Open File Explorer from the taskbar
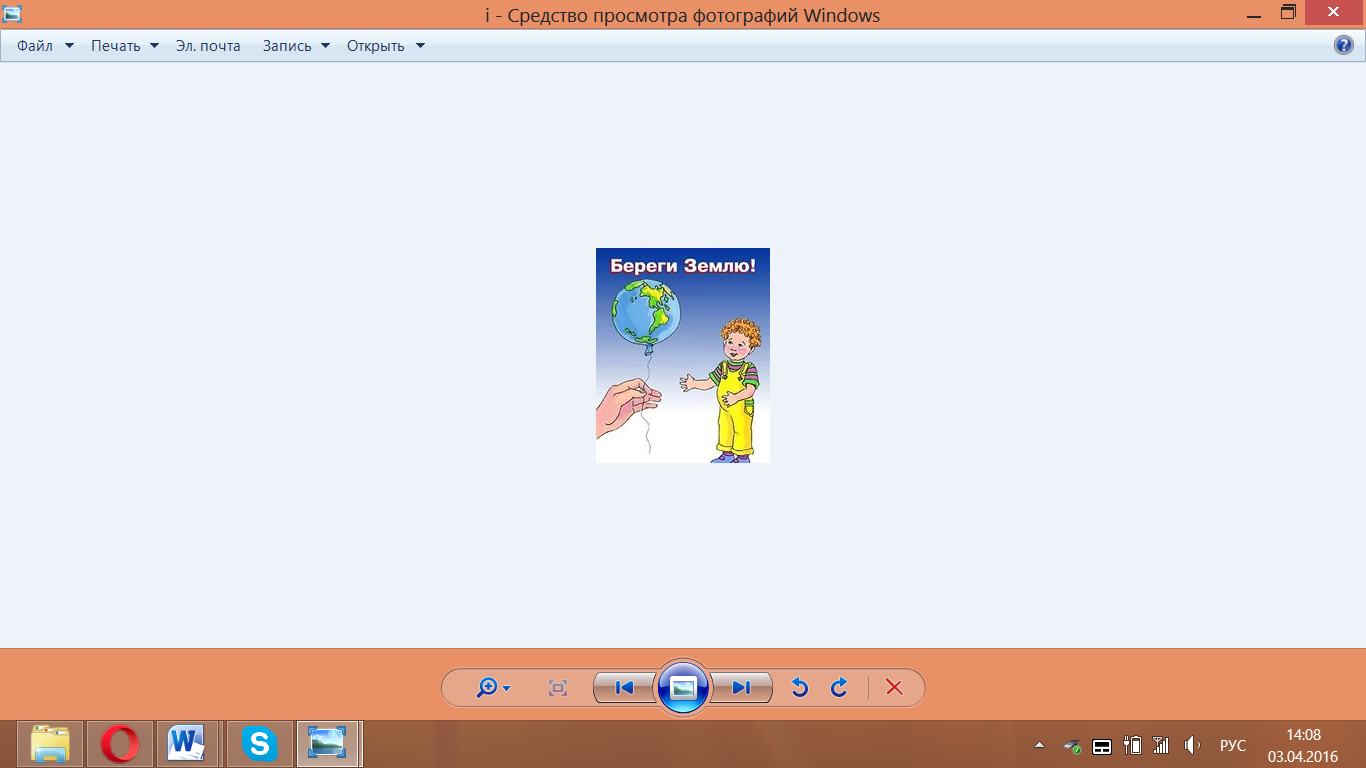The image size is (1366, 768). tap(50, 744)
